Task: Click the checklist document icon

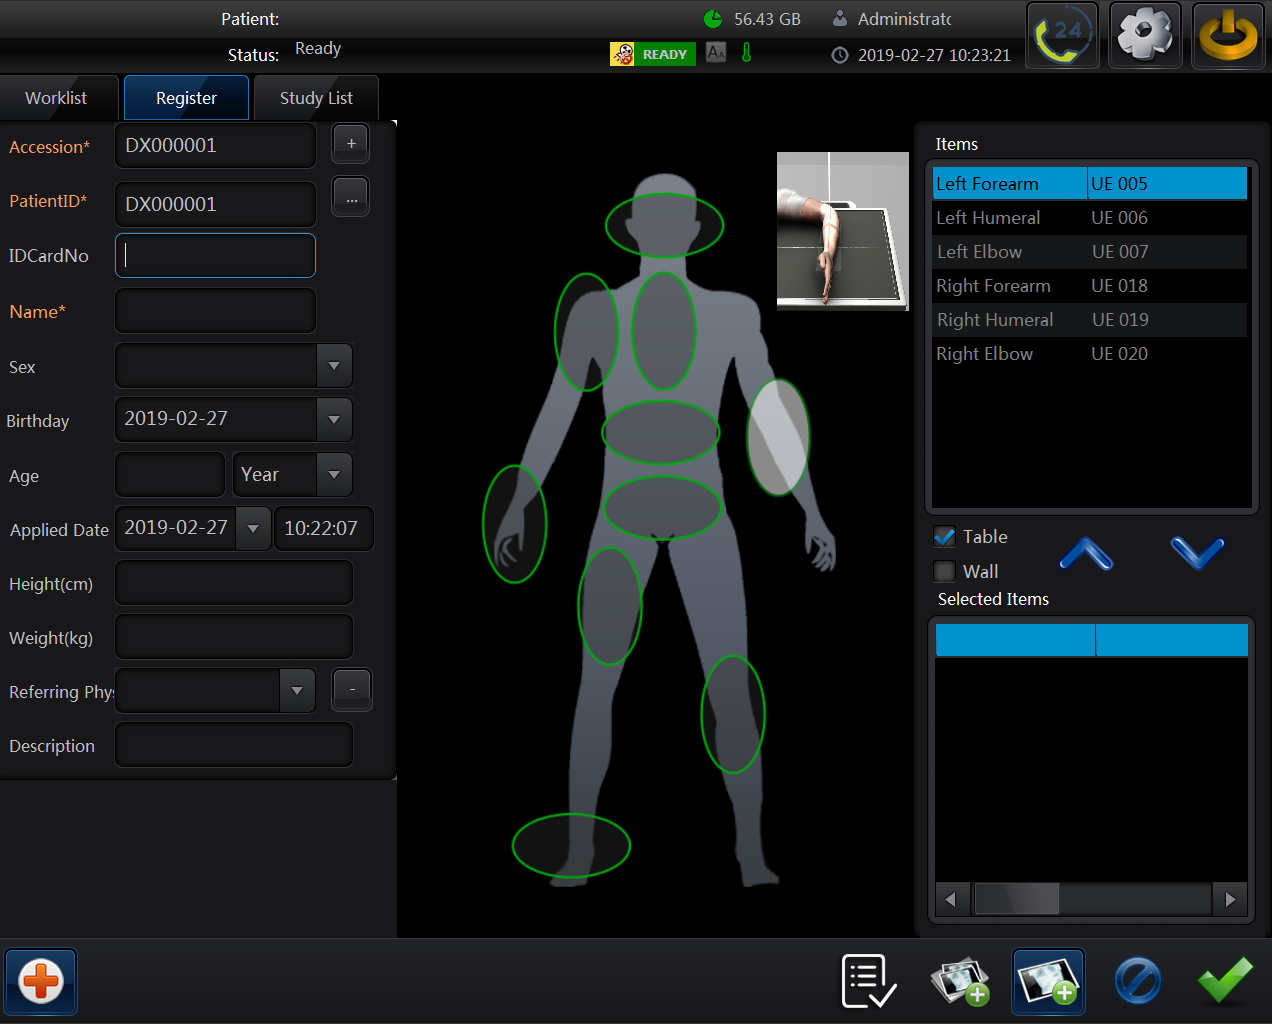Action: click(868, 981)
